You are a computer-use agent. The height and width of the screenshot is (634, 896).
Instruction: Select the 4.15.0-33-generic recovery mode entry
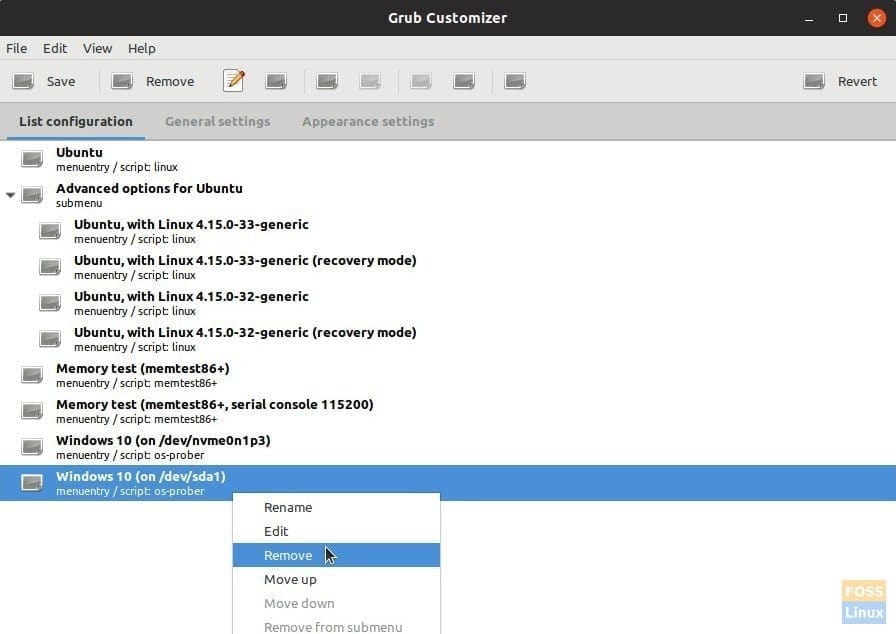(448, 267)
